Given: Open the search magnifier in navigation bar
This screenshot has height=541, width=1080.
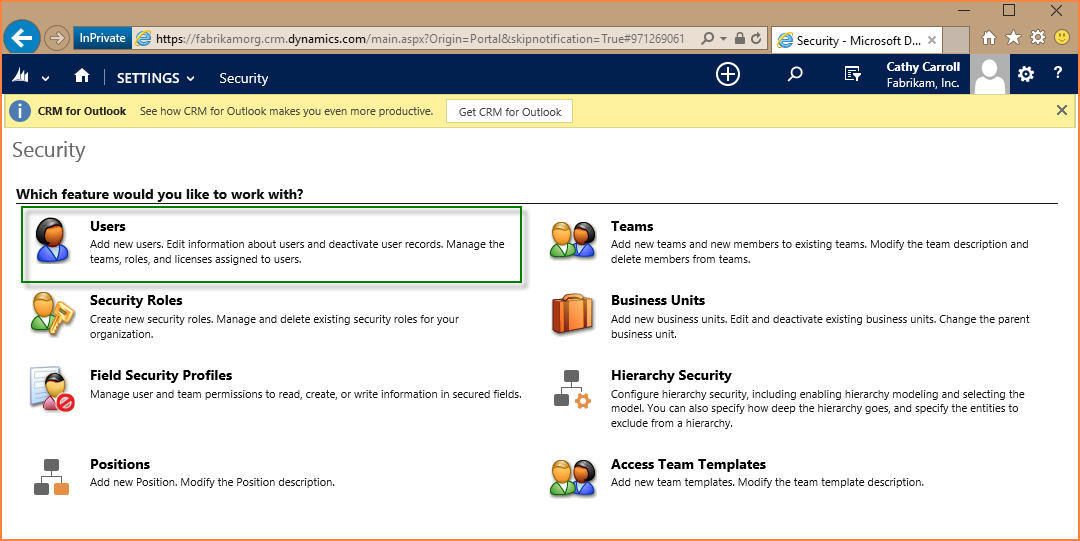Looking at the screenshot, I should click(x=795, y=74).
